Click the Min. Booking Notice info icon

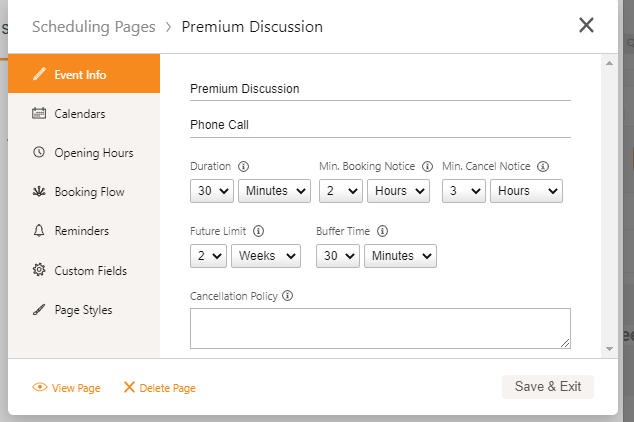(427, 166)
